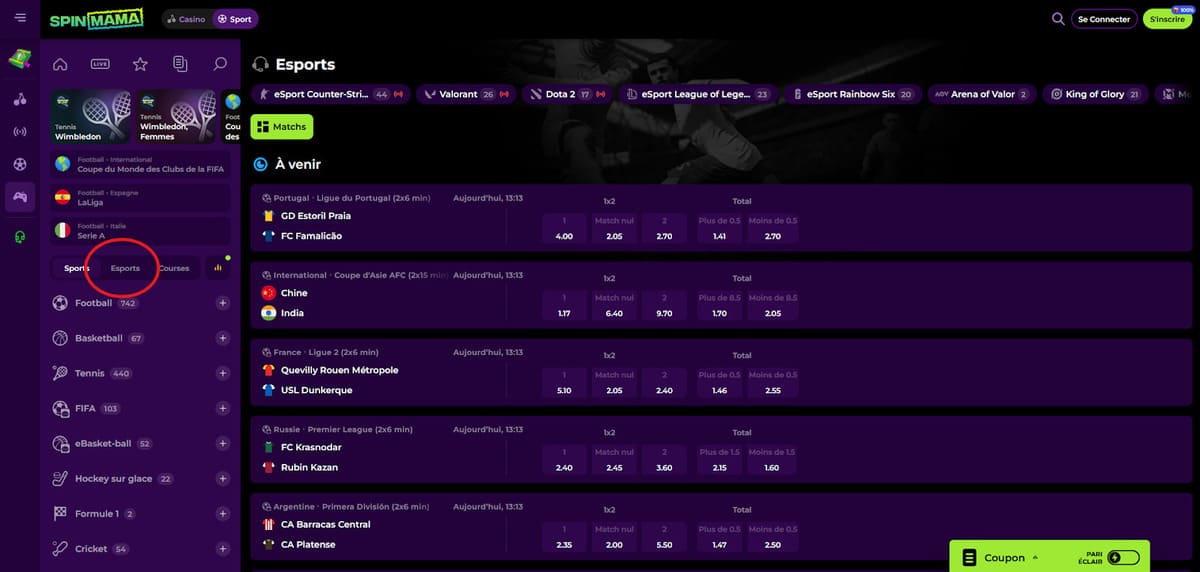Open the hamburger menu in the top bar
The height and width of the screenshot is (572, 1200).
(20, 18)
